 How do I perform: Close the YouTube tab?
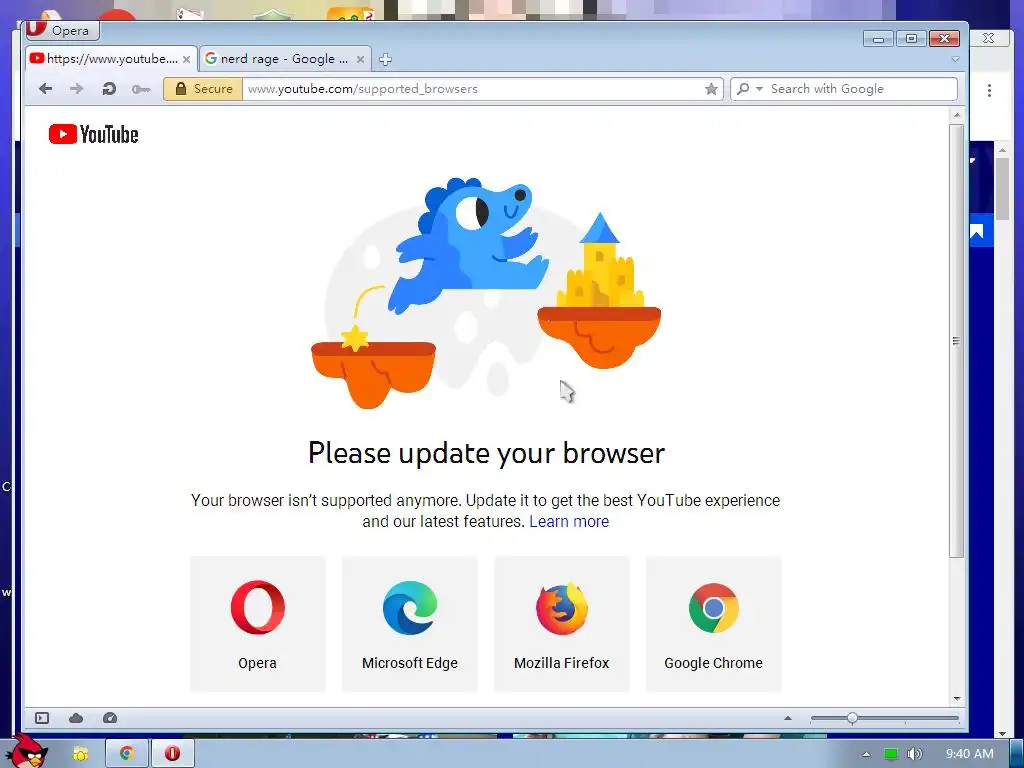186,59
